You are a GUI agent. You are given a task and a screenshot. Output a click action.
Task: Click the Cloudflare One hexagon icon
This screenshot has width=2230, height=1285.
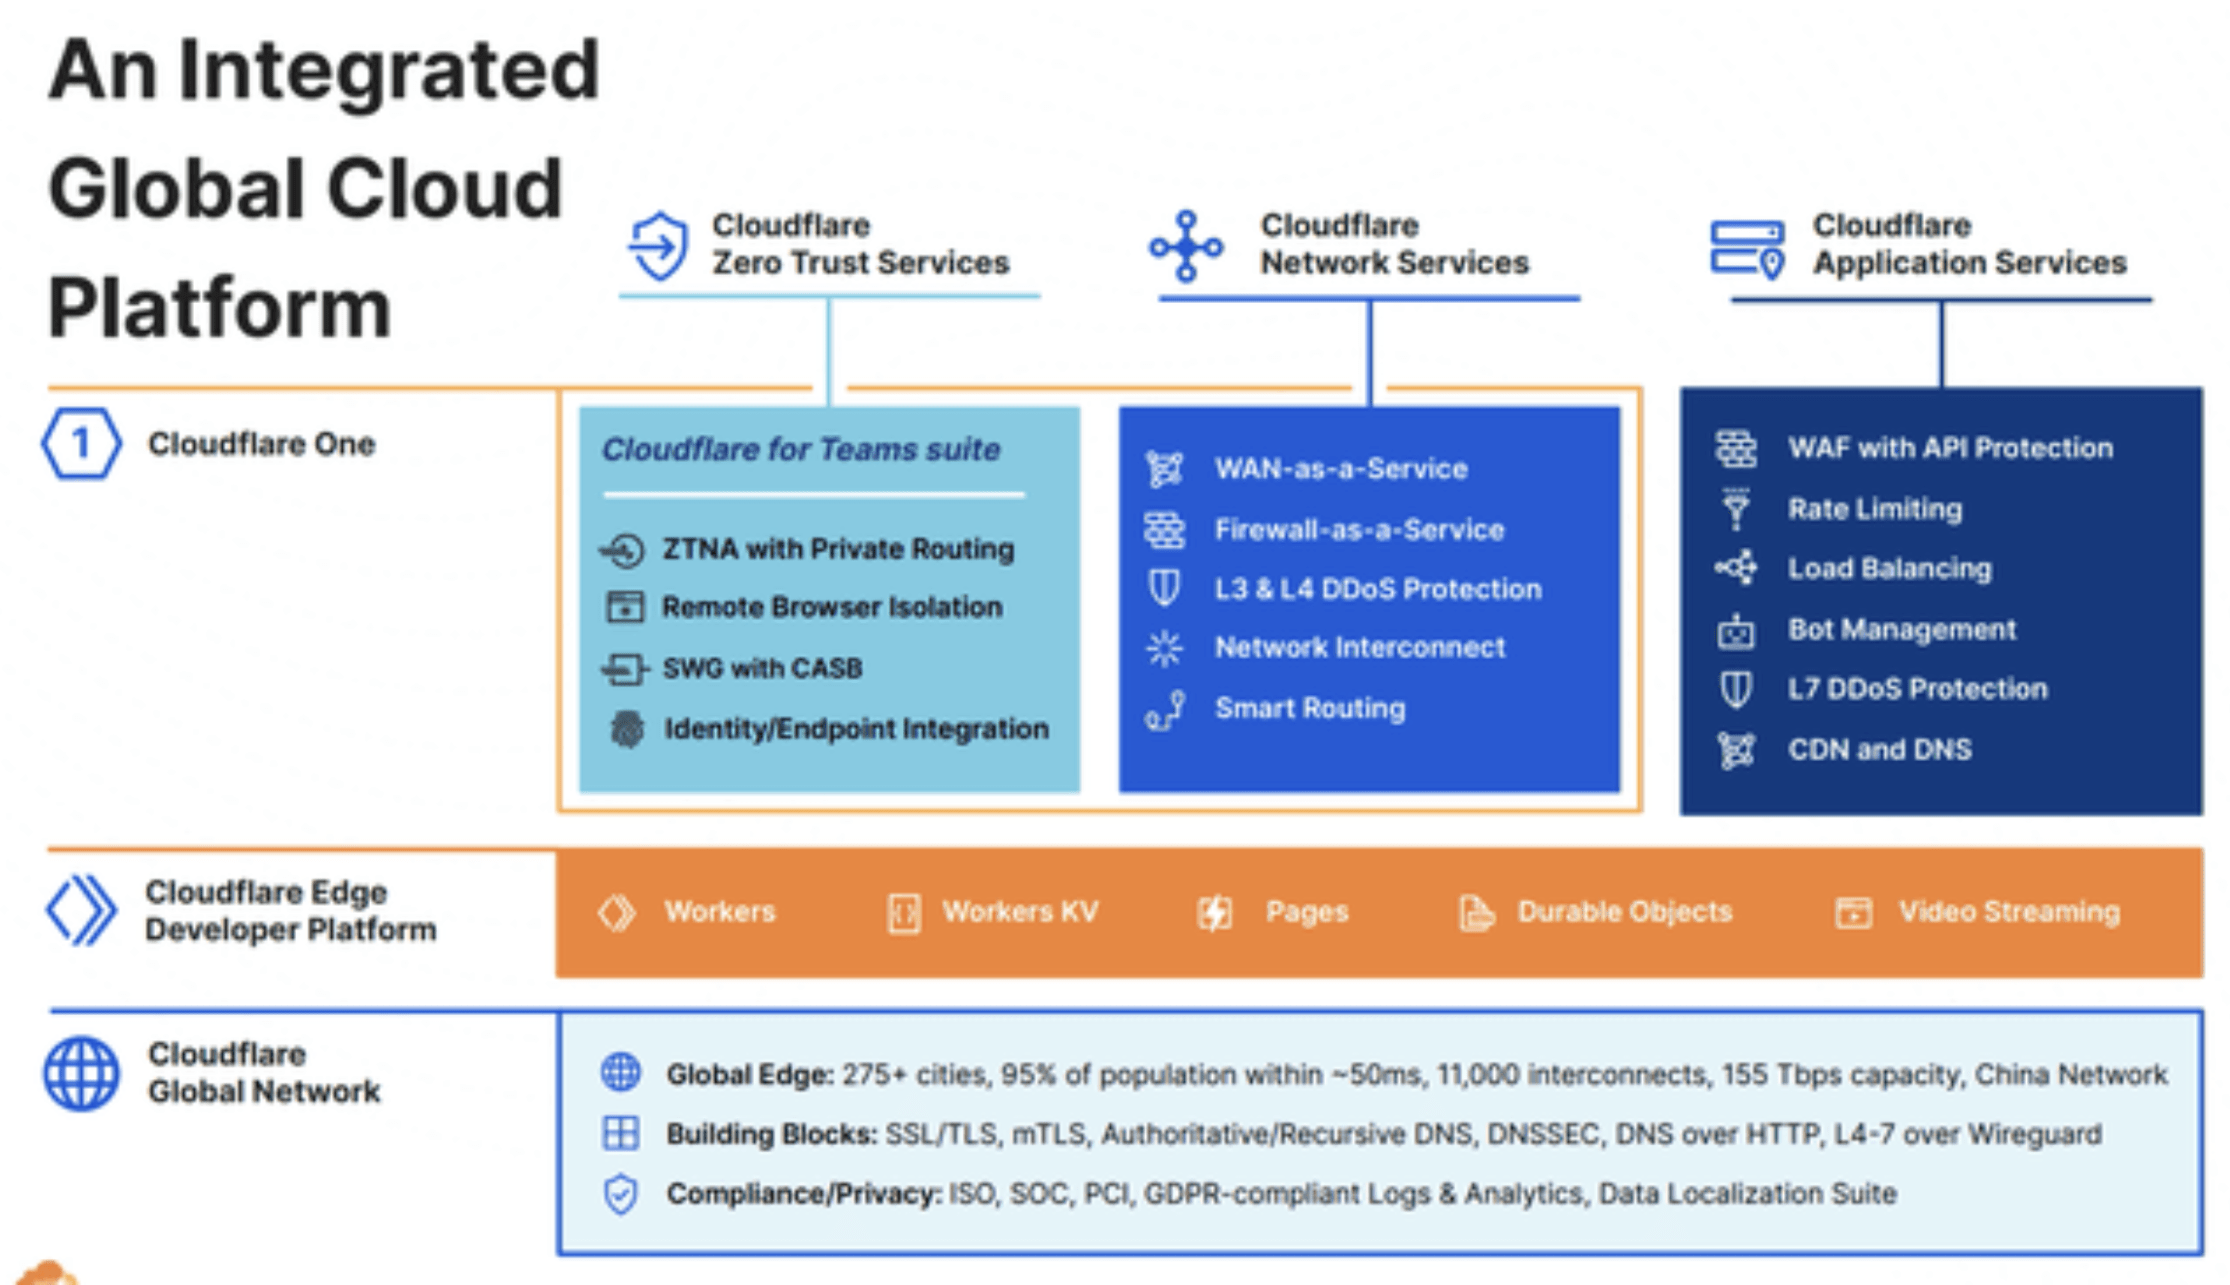click(81, 443)
